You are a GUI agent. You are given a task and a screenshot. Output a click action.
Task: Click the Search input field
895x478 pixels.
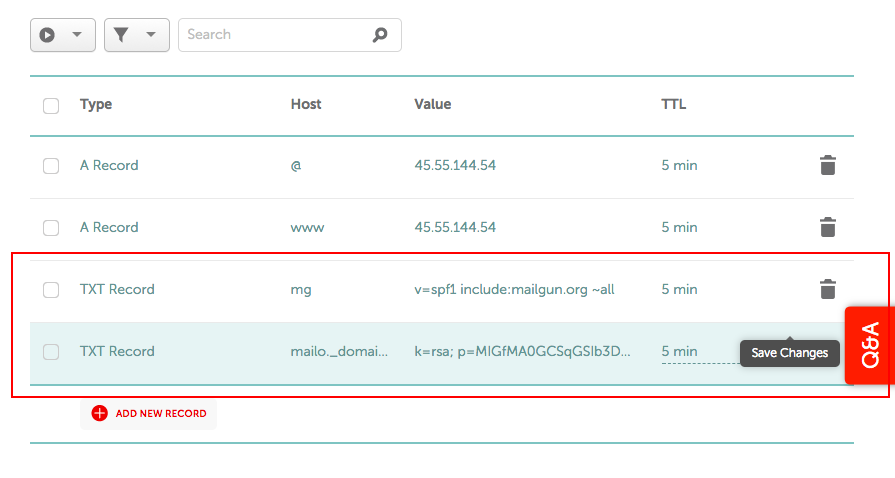point(289,35)
